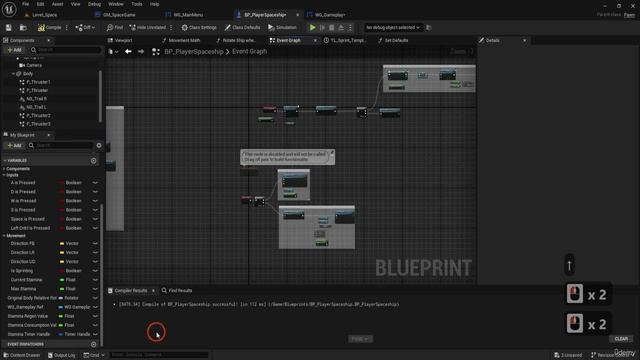Add new event dispatcher with plus icon
The width and height of the screenshot is (640, 360).
click(x=93, y=344)
